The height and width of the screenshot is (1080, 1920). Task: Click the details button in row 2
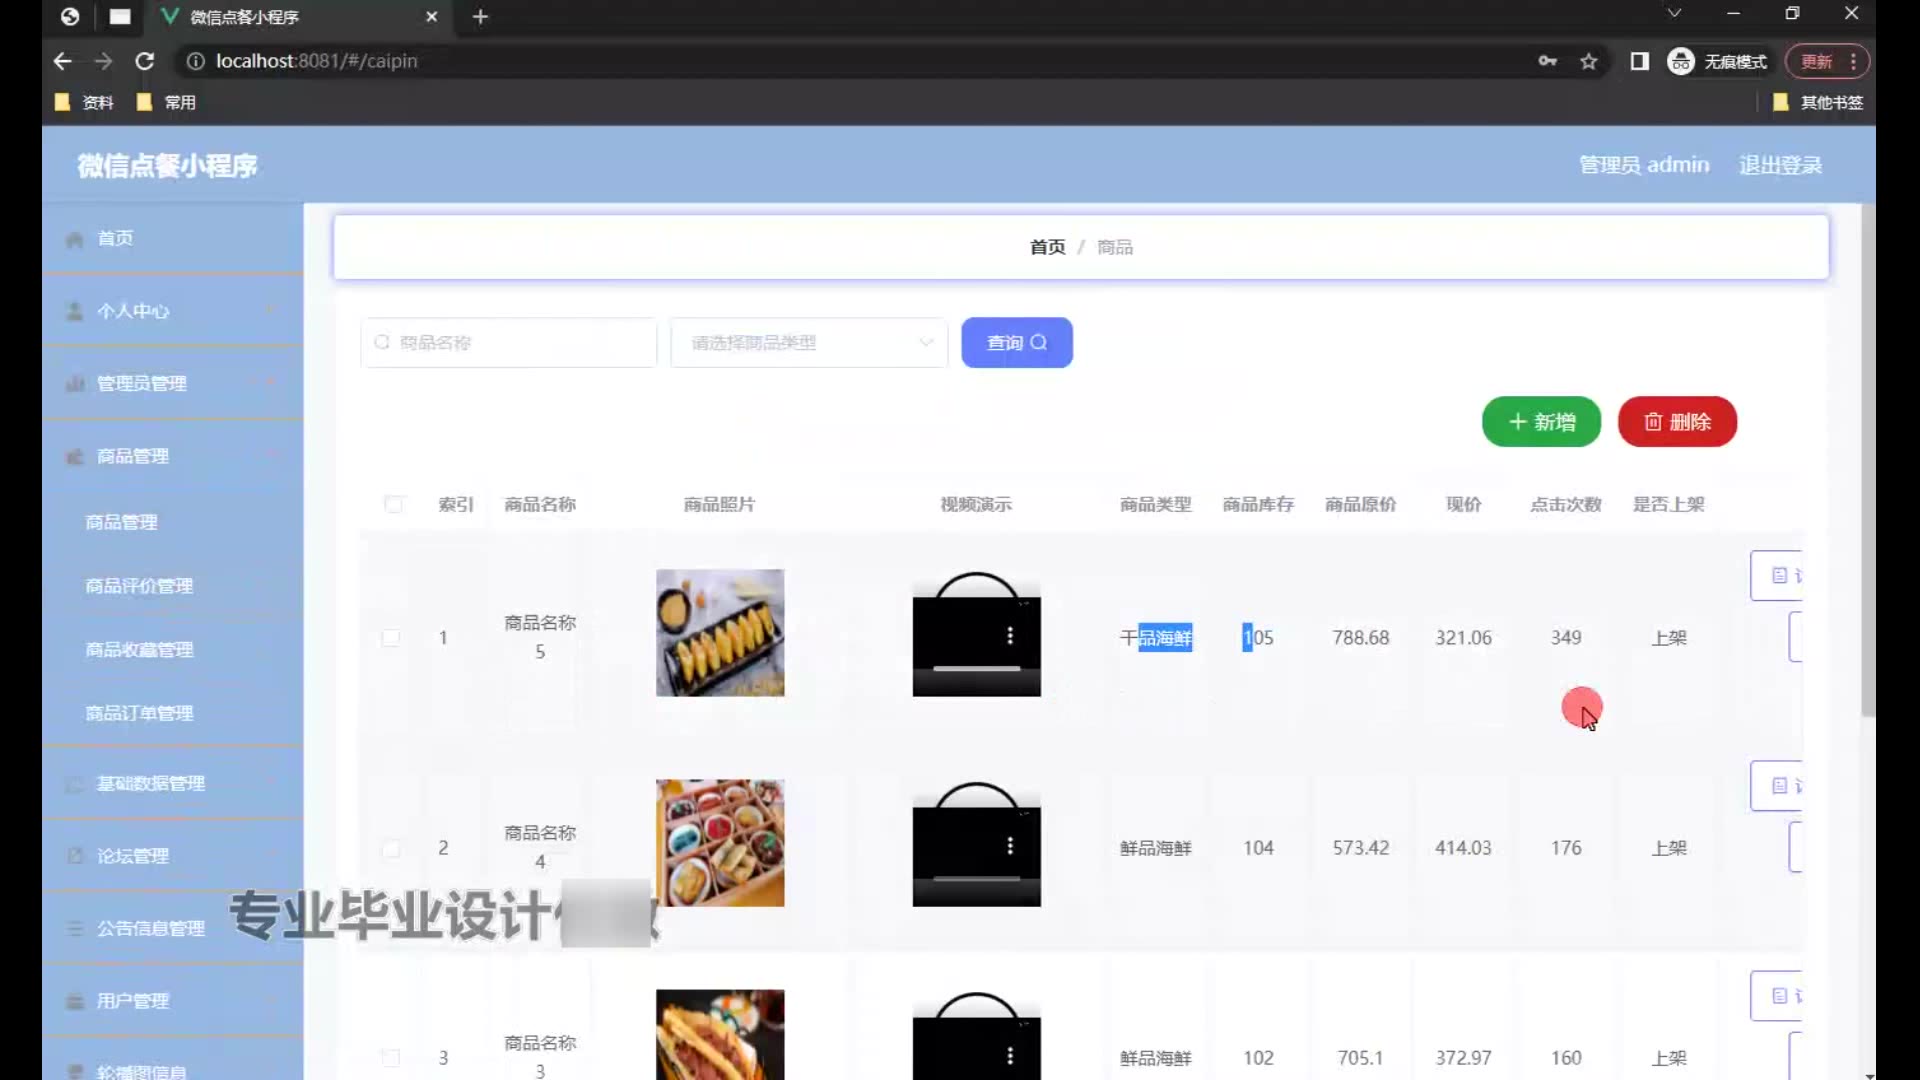(x=1777, y=786)
